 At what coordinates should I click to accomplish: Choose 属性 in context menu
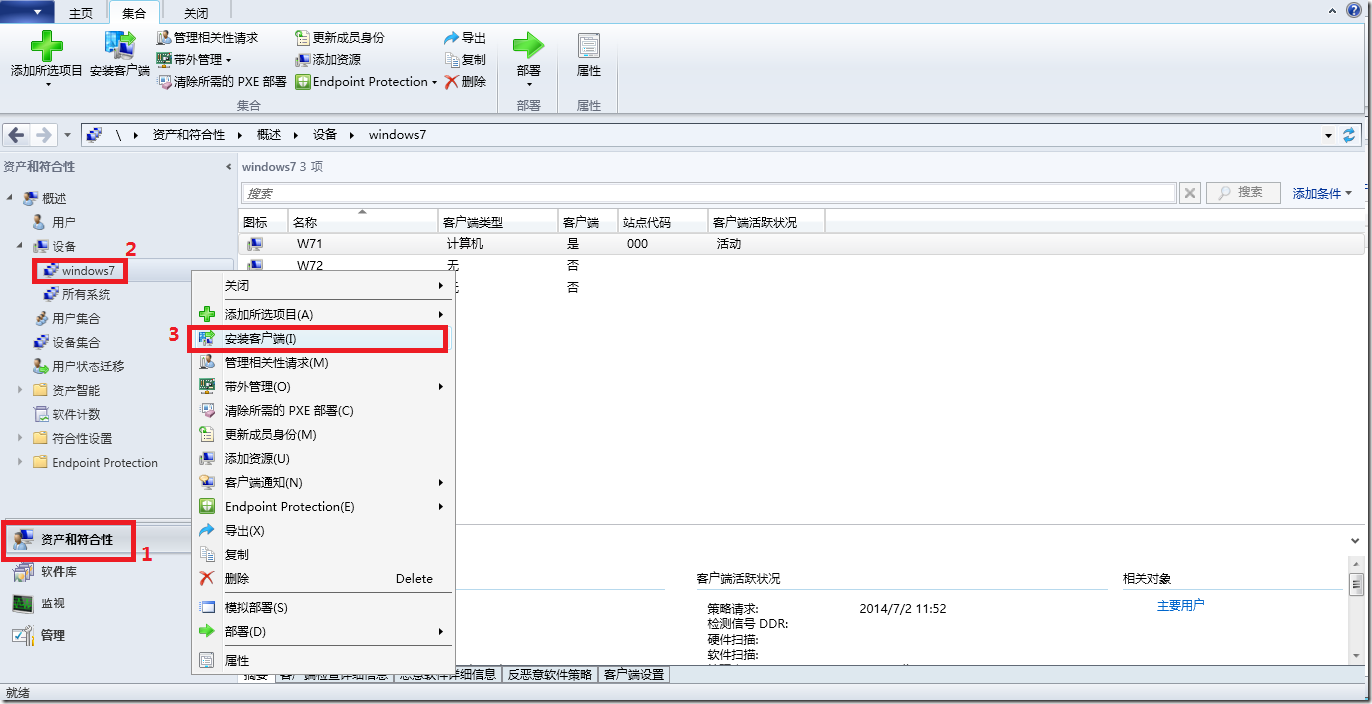tap(321, 660)
